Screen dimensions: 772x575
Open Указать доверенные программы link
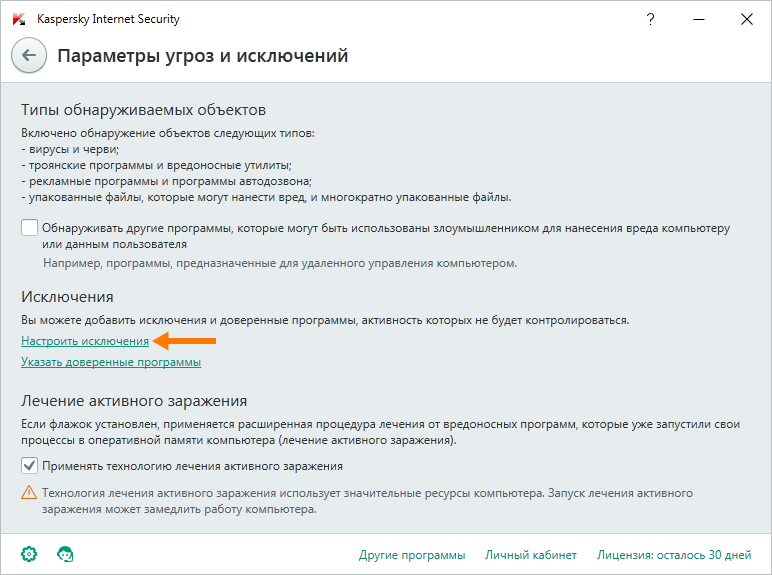coord(111,362)
